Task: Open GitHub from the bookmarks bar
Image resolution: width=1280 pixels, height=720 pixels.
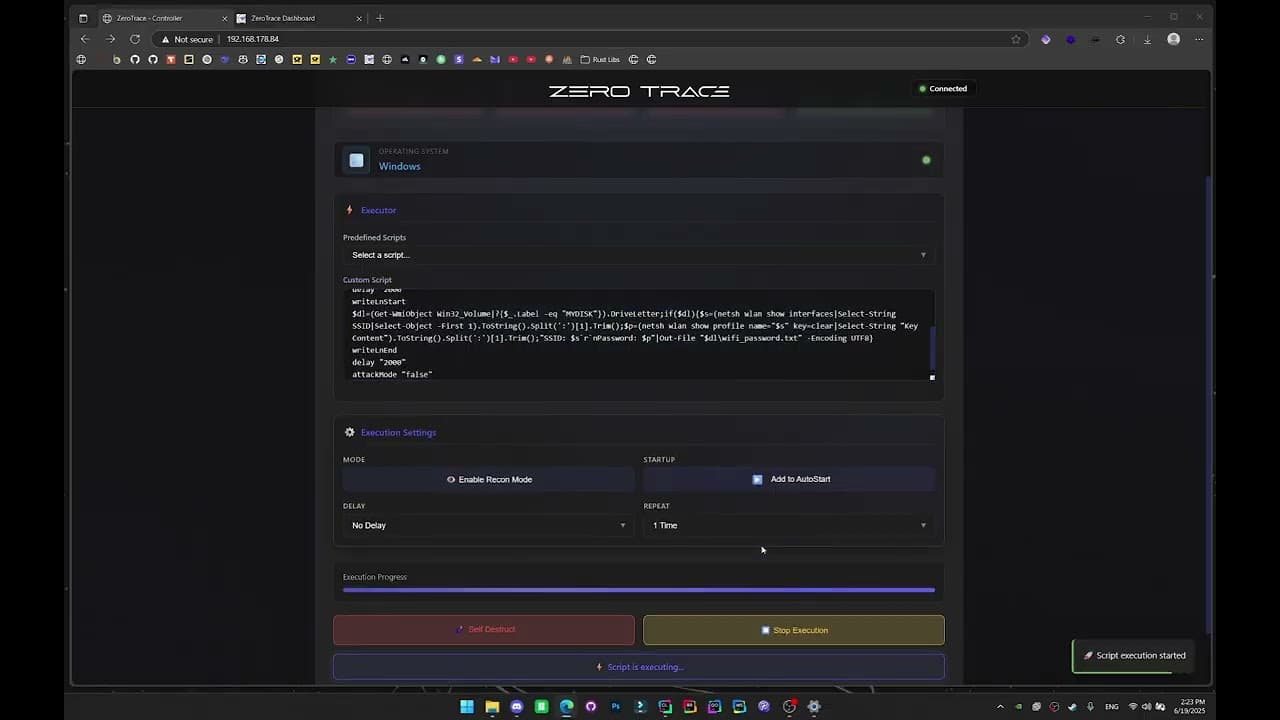Action: pyautogui.click(x=135, y=59)
